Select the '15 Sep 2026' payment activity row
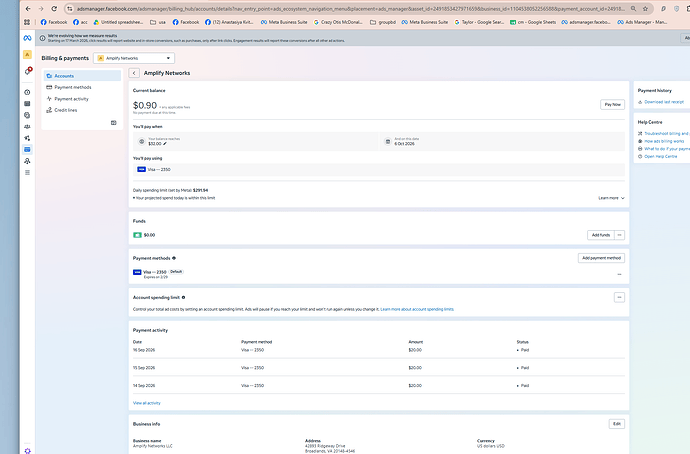This screenshot has height=454, width=690. (379, 368)
